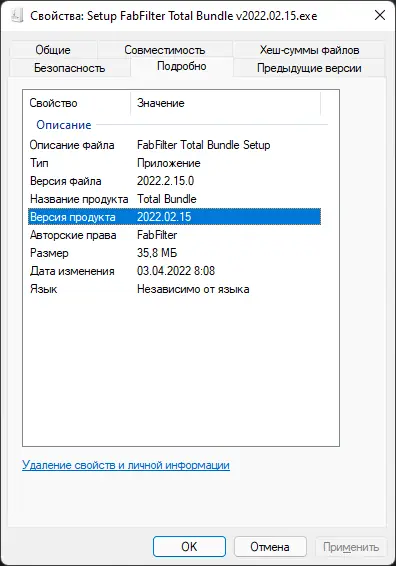This screenshot has height=566, width=396.
Task: Select the Размер property label
Action: (x=49, y=253)
